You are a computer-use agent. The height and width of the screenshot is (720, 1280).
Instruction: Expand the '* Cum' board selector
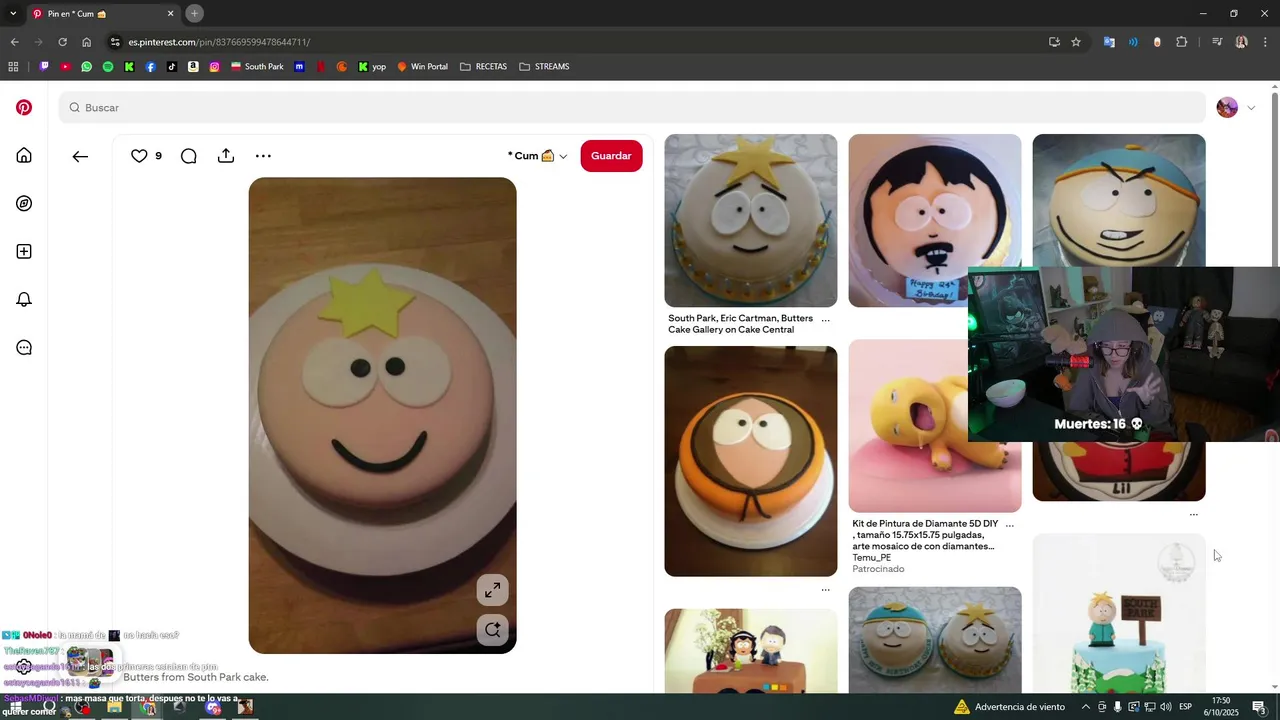[538, 156]
